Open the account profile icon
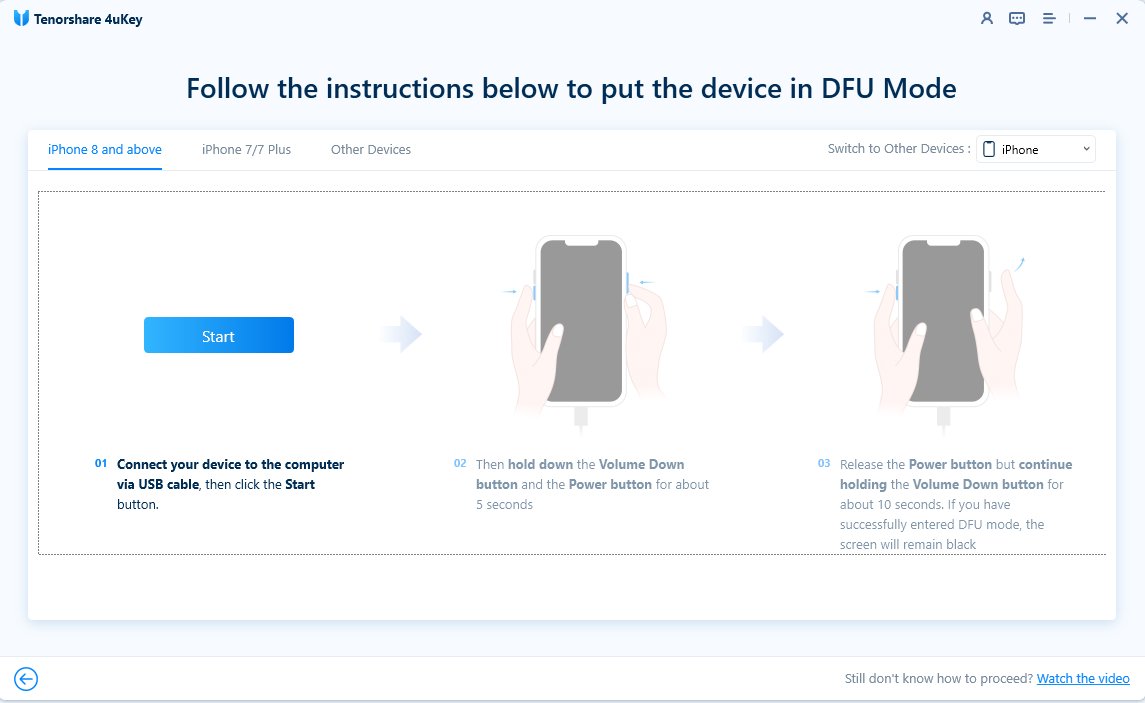This screenshot has width=1145, height=703. [x=986, y=18]
